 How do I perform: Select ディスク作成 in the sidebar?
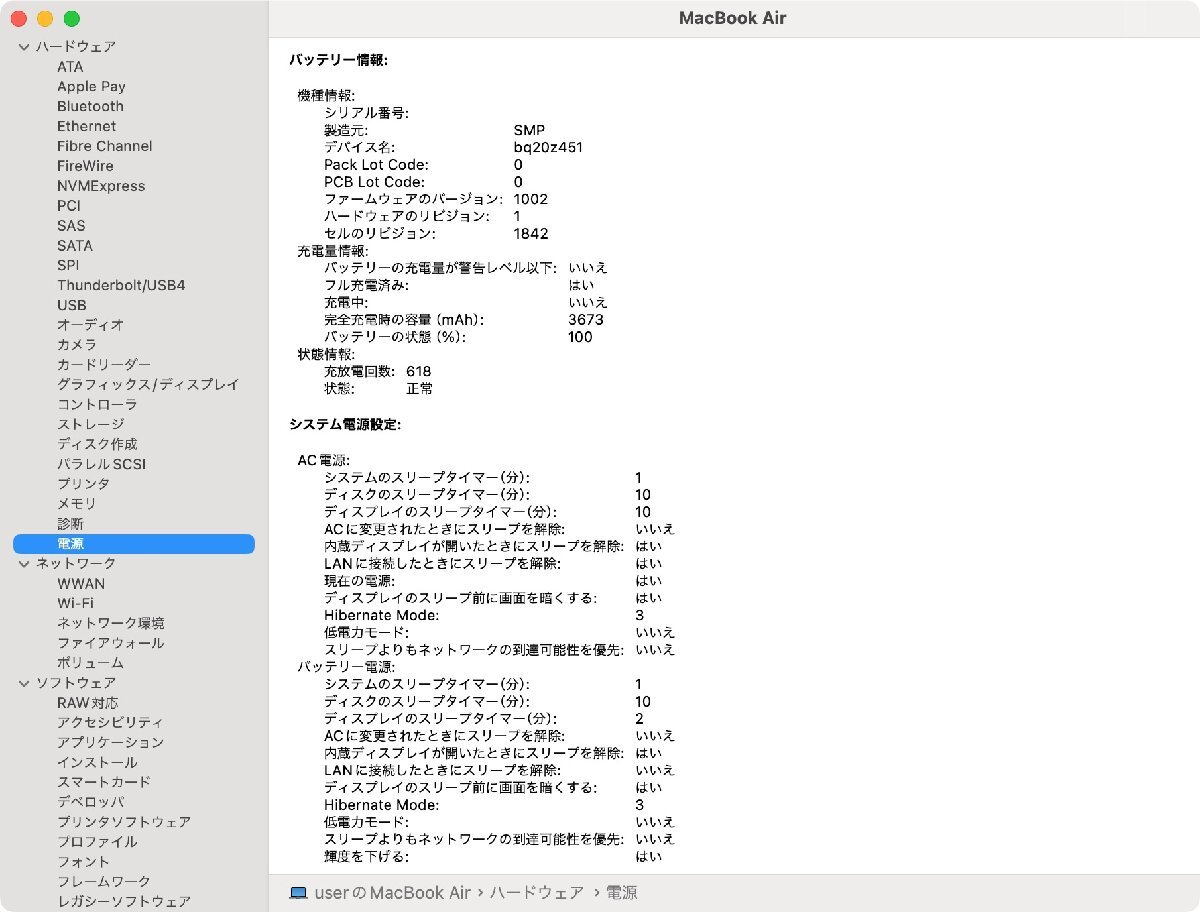[97, 444]
